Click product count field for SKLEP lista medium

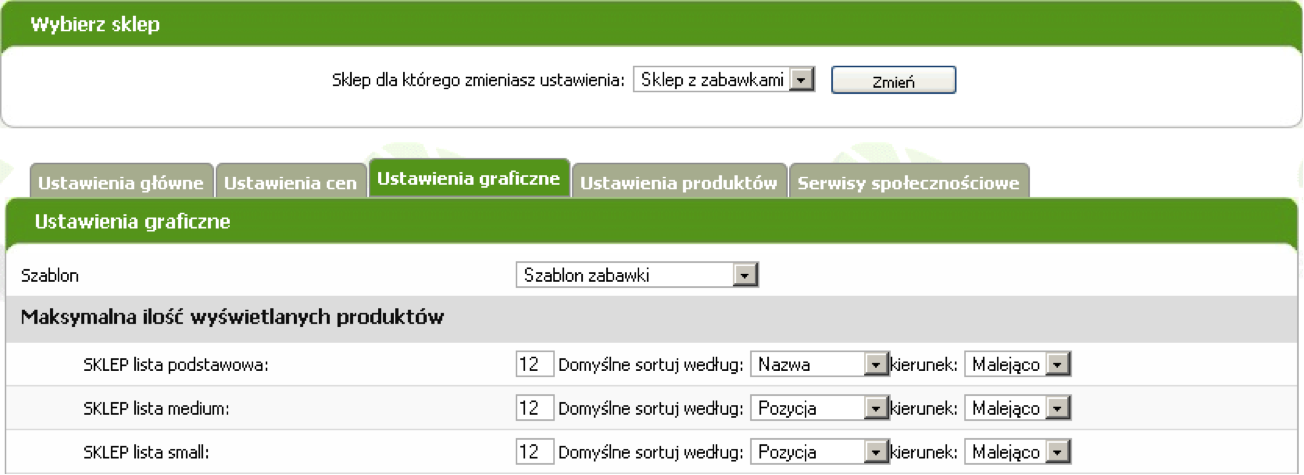535,409
